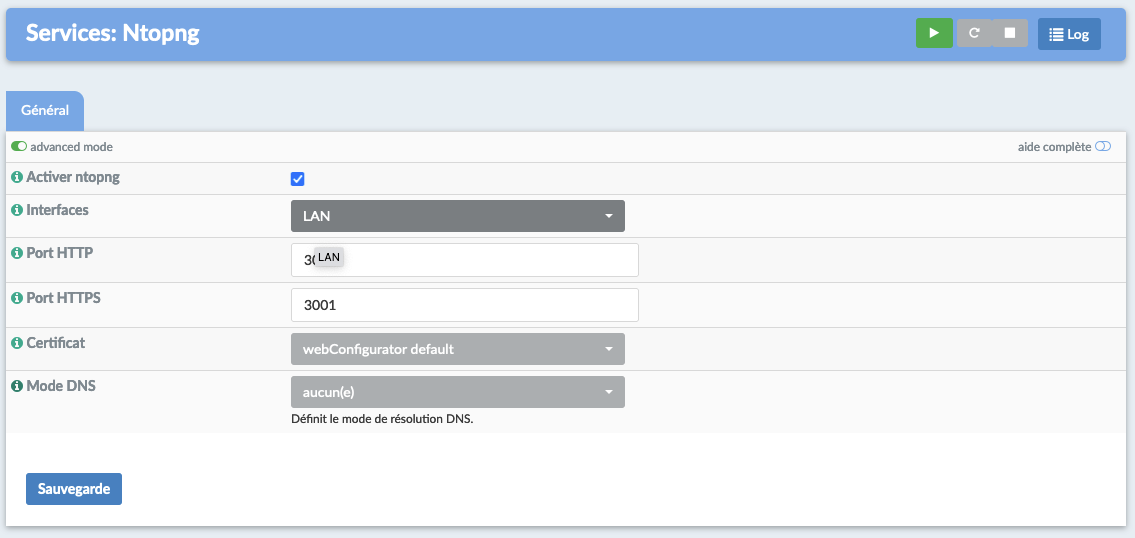Open the Interfaces dropdown showing LAN
This screenshot has width=1135, height=538.
click(x=457, y=216)
